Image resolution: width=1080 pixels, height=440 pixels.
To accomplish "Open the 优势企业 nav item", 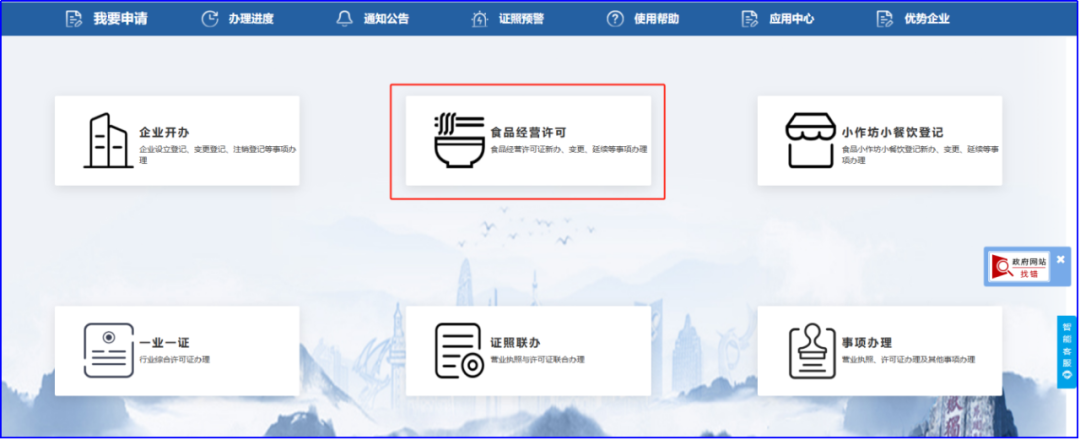I will pyautogui.click(x=927, y=19).
